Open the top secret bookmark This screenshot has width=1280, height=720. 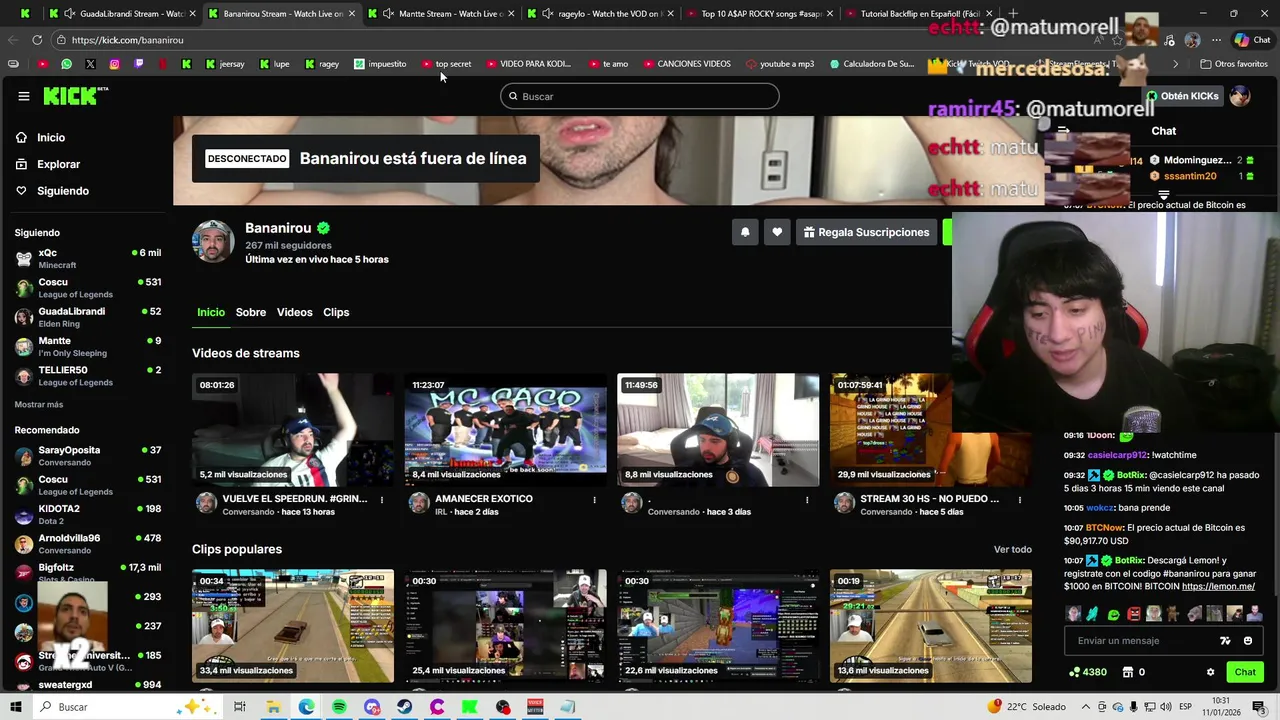(446, 64)
